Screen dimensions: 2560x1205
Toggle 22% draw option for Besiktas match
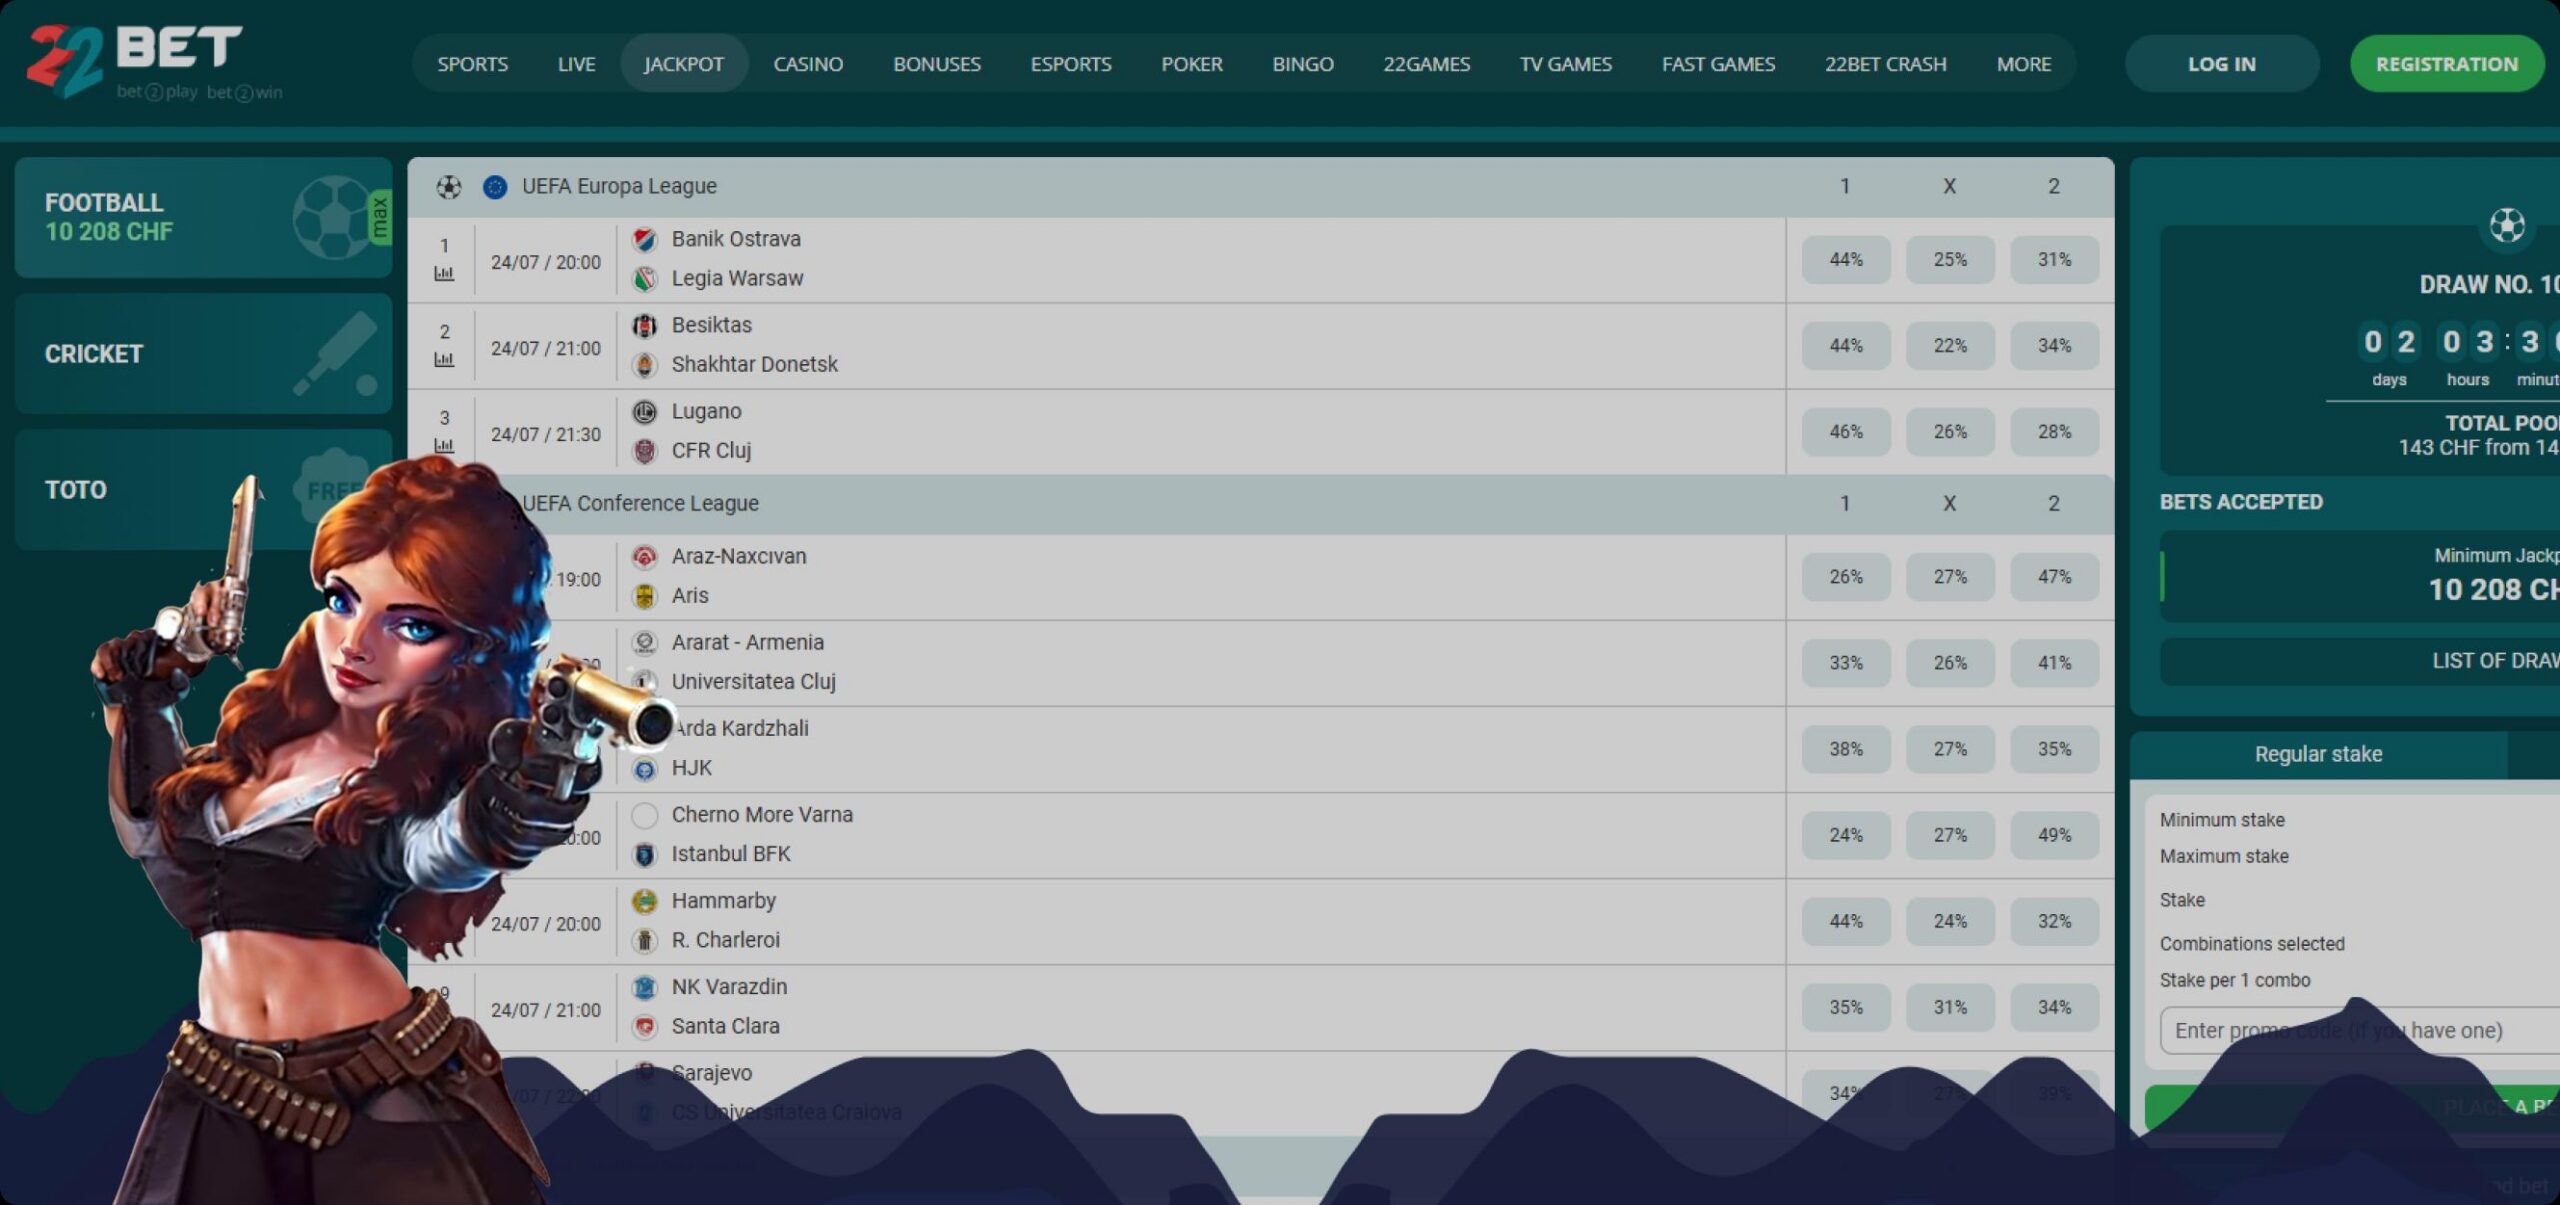point(1949,346)
